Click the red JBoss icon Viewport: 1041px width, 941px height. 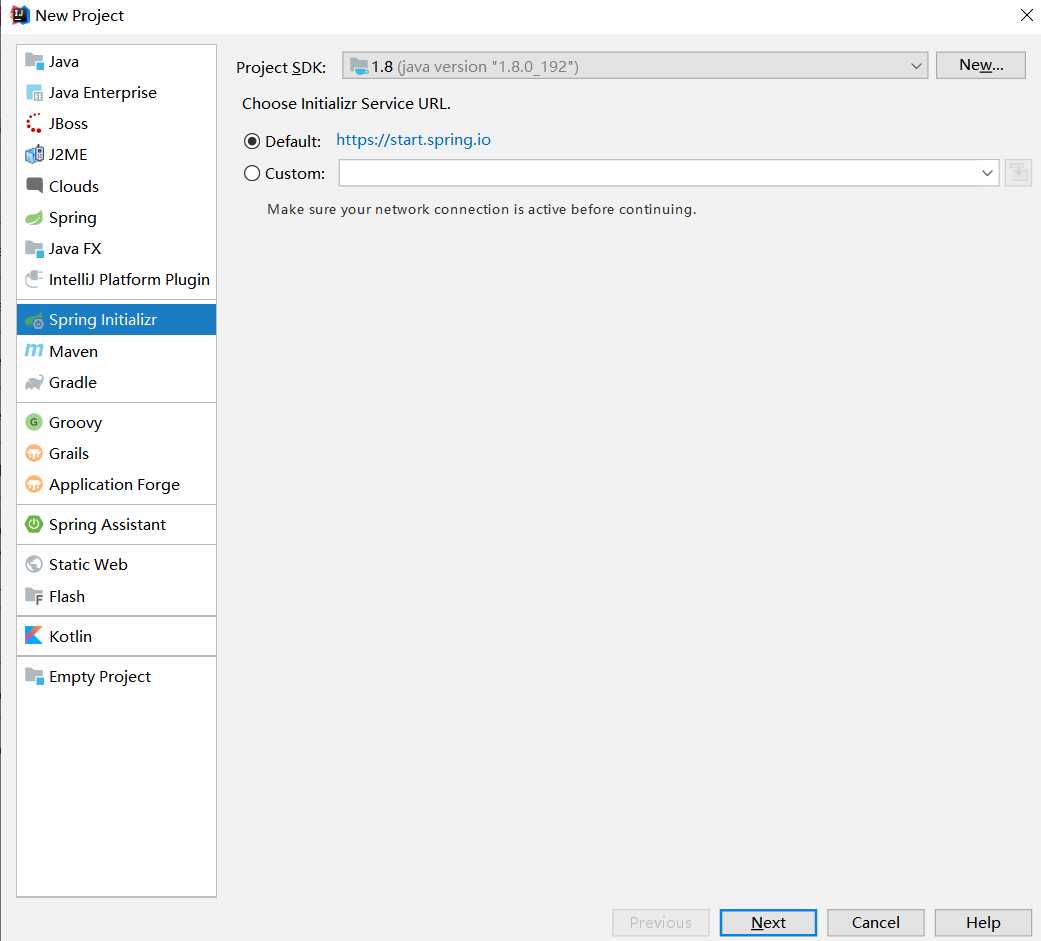point(34,124)
